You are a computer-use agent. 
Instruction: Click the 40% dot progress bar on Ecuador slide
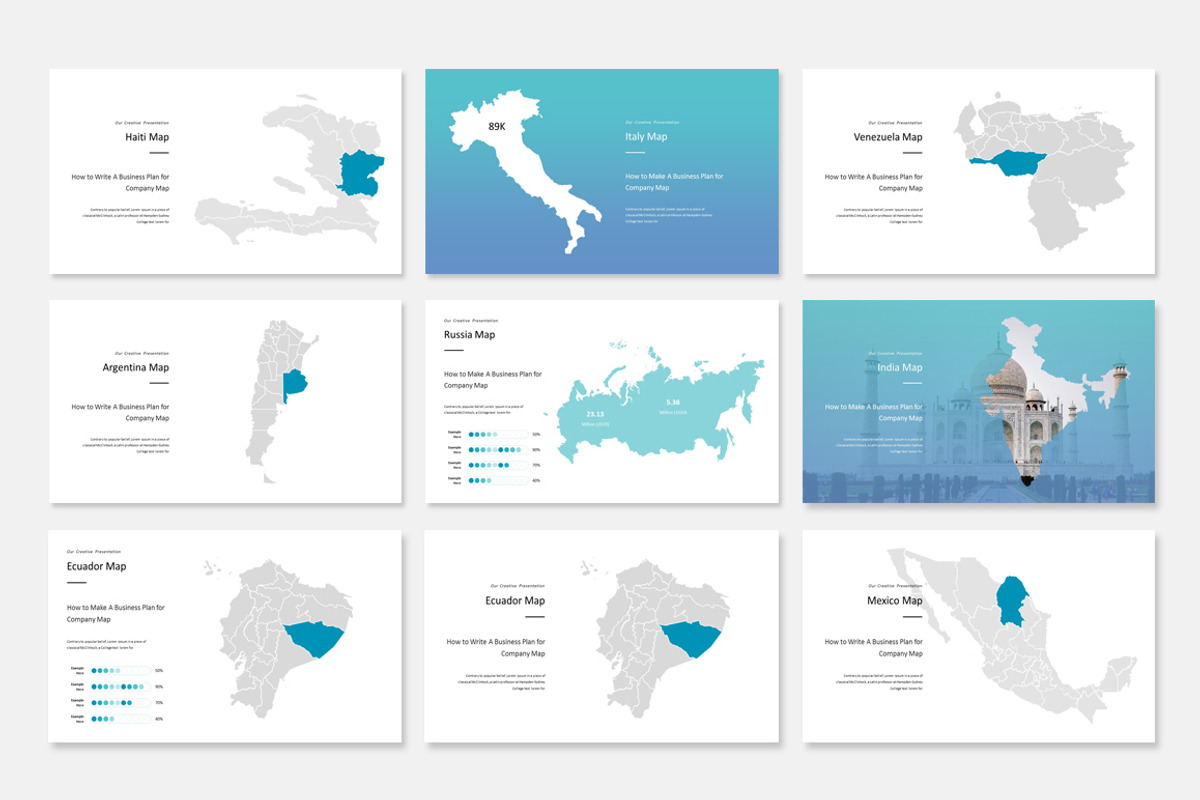[120, 718]
